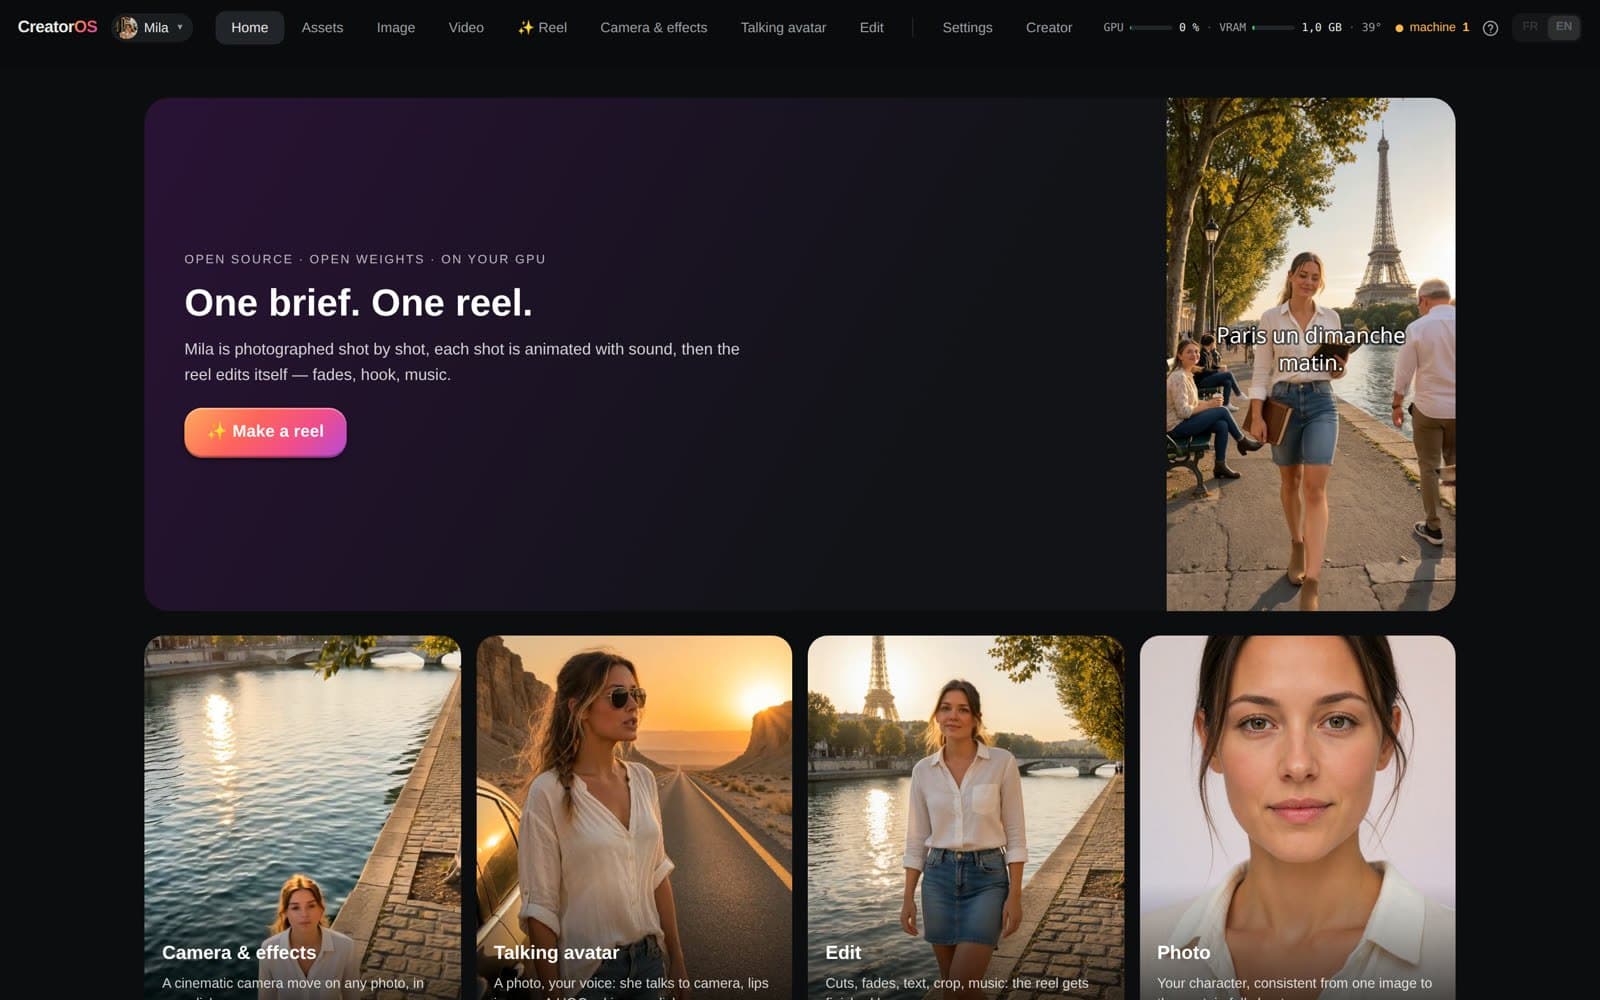Open the Photo feature card
Screen dimensions: 1600x1000
pyautogui.click(x=1297, y=817)
